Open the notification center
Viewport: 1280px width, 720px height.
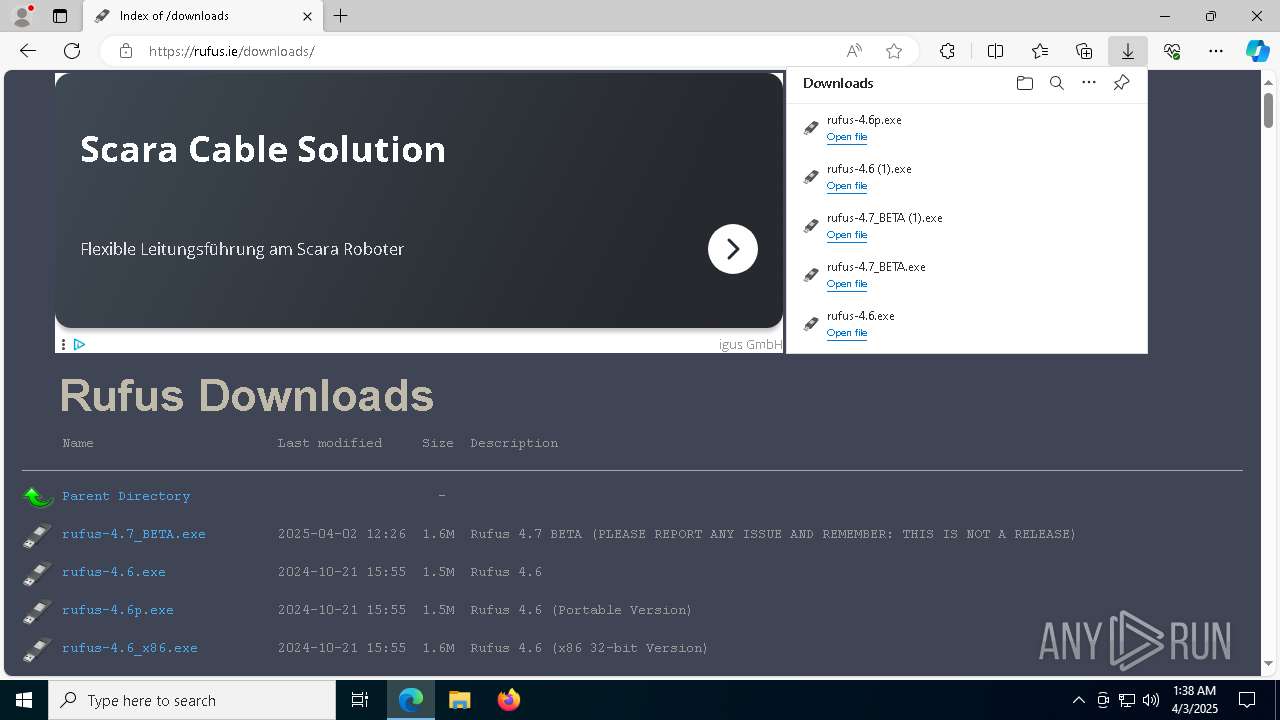pos(1247,700)
